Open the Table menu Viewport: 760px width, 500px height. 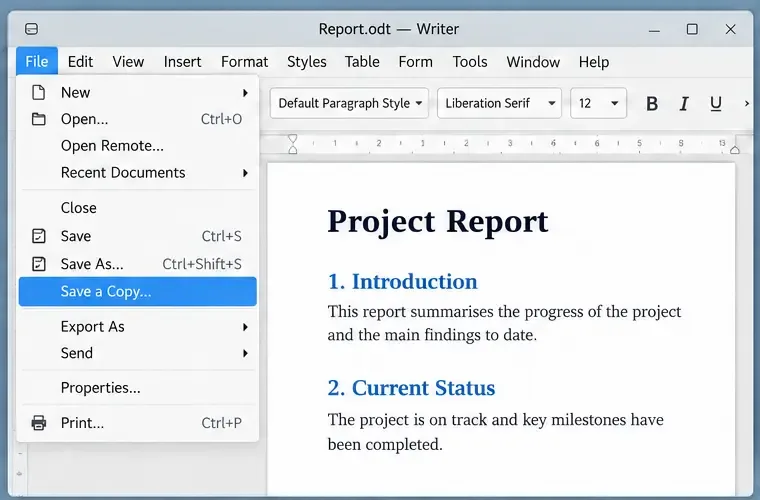pyautogui.click(x=362, y=62)
